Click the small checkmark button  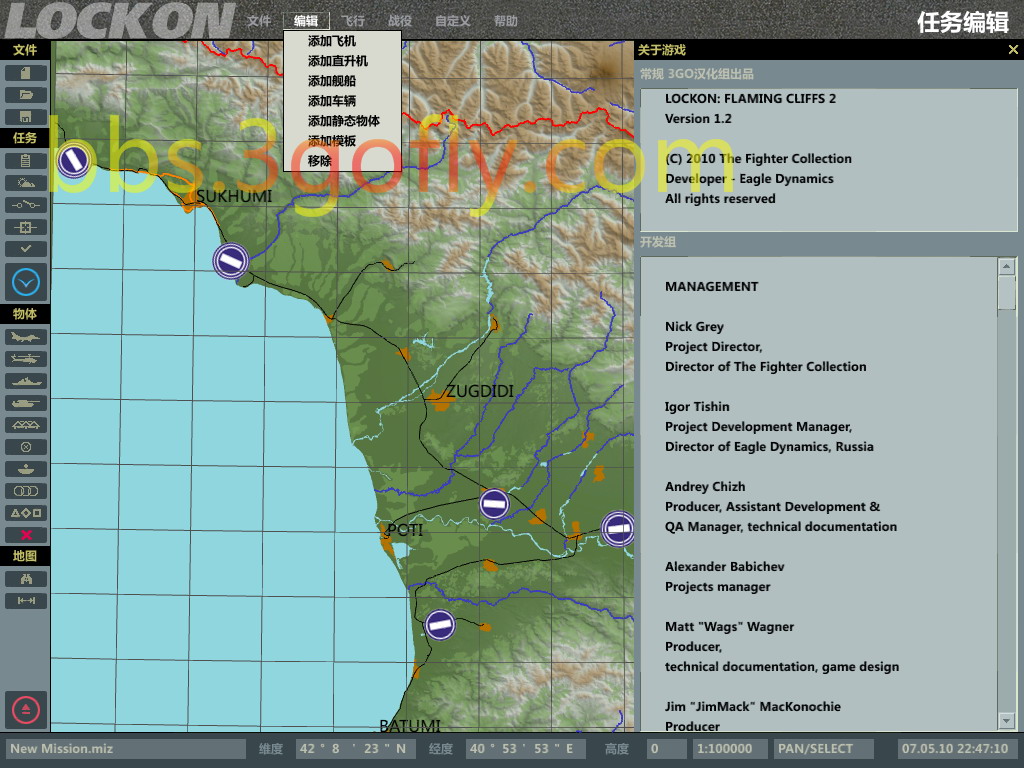(x=25, y=249)
